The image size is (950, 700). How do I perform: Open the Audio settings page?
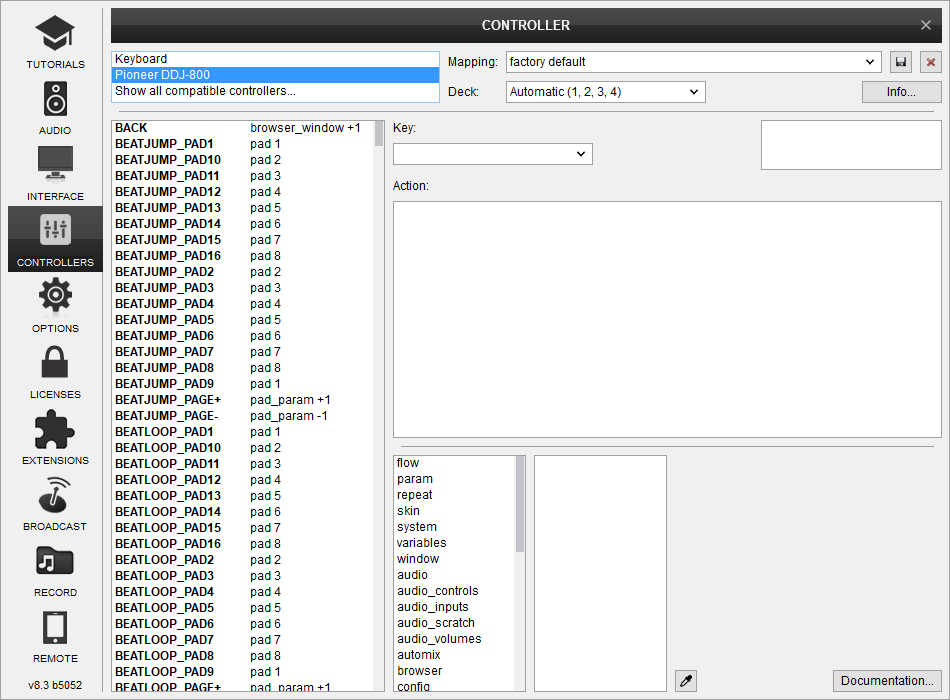click(x=55, y=108)
